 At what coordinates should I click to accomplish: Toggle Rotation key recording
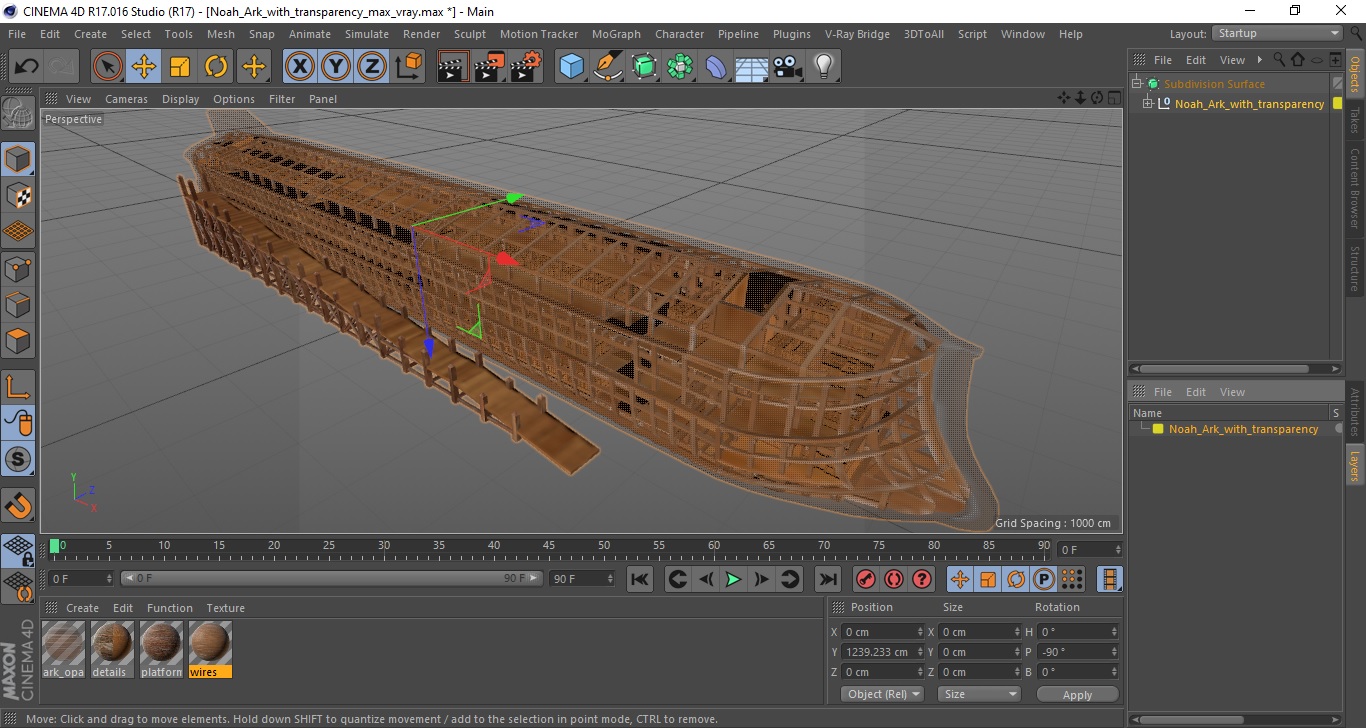coord(1016,579)
